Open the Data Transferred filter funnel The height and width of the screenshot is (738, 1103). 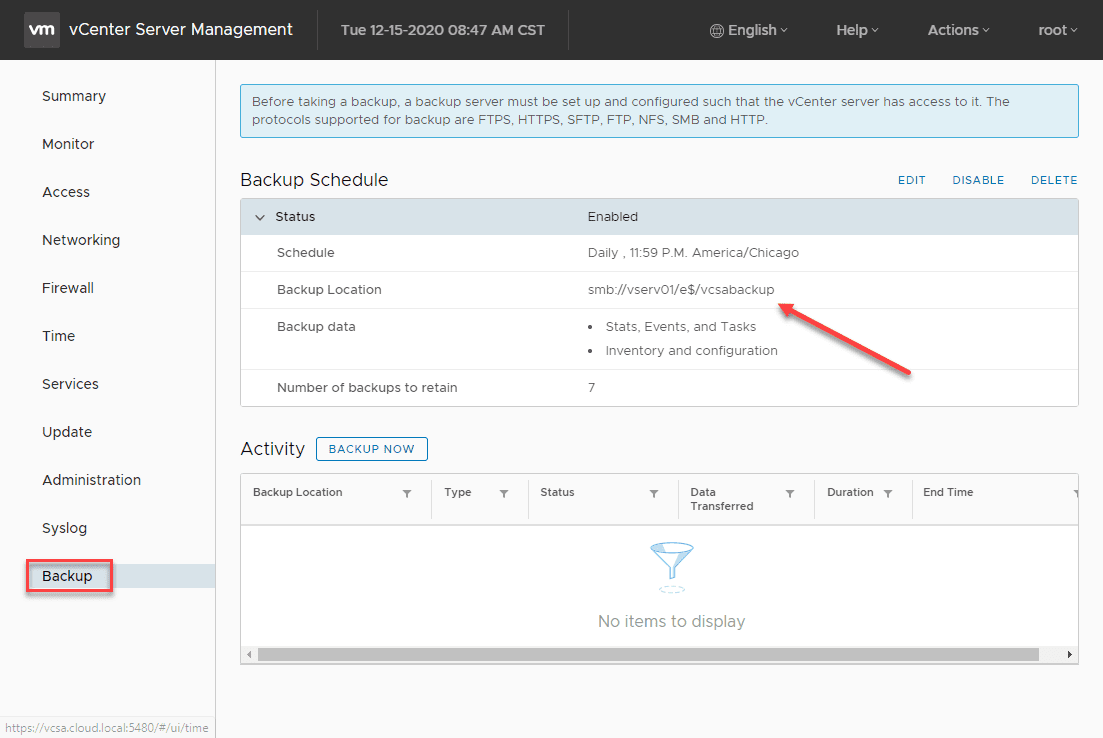click(790, 493)
